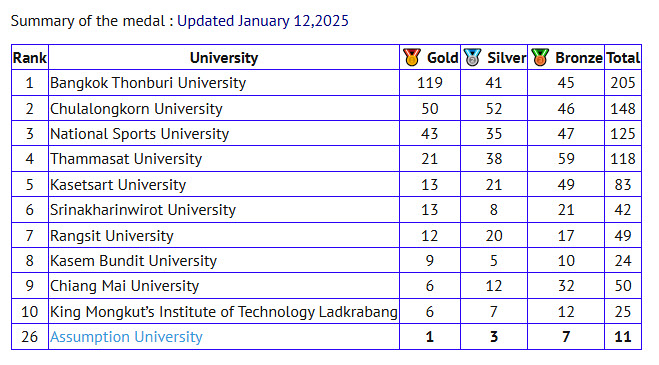Click Assumption University total of 11
The image size is (659, 365).
coord(623,337)
